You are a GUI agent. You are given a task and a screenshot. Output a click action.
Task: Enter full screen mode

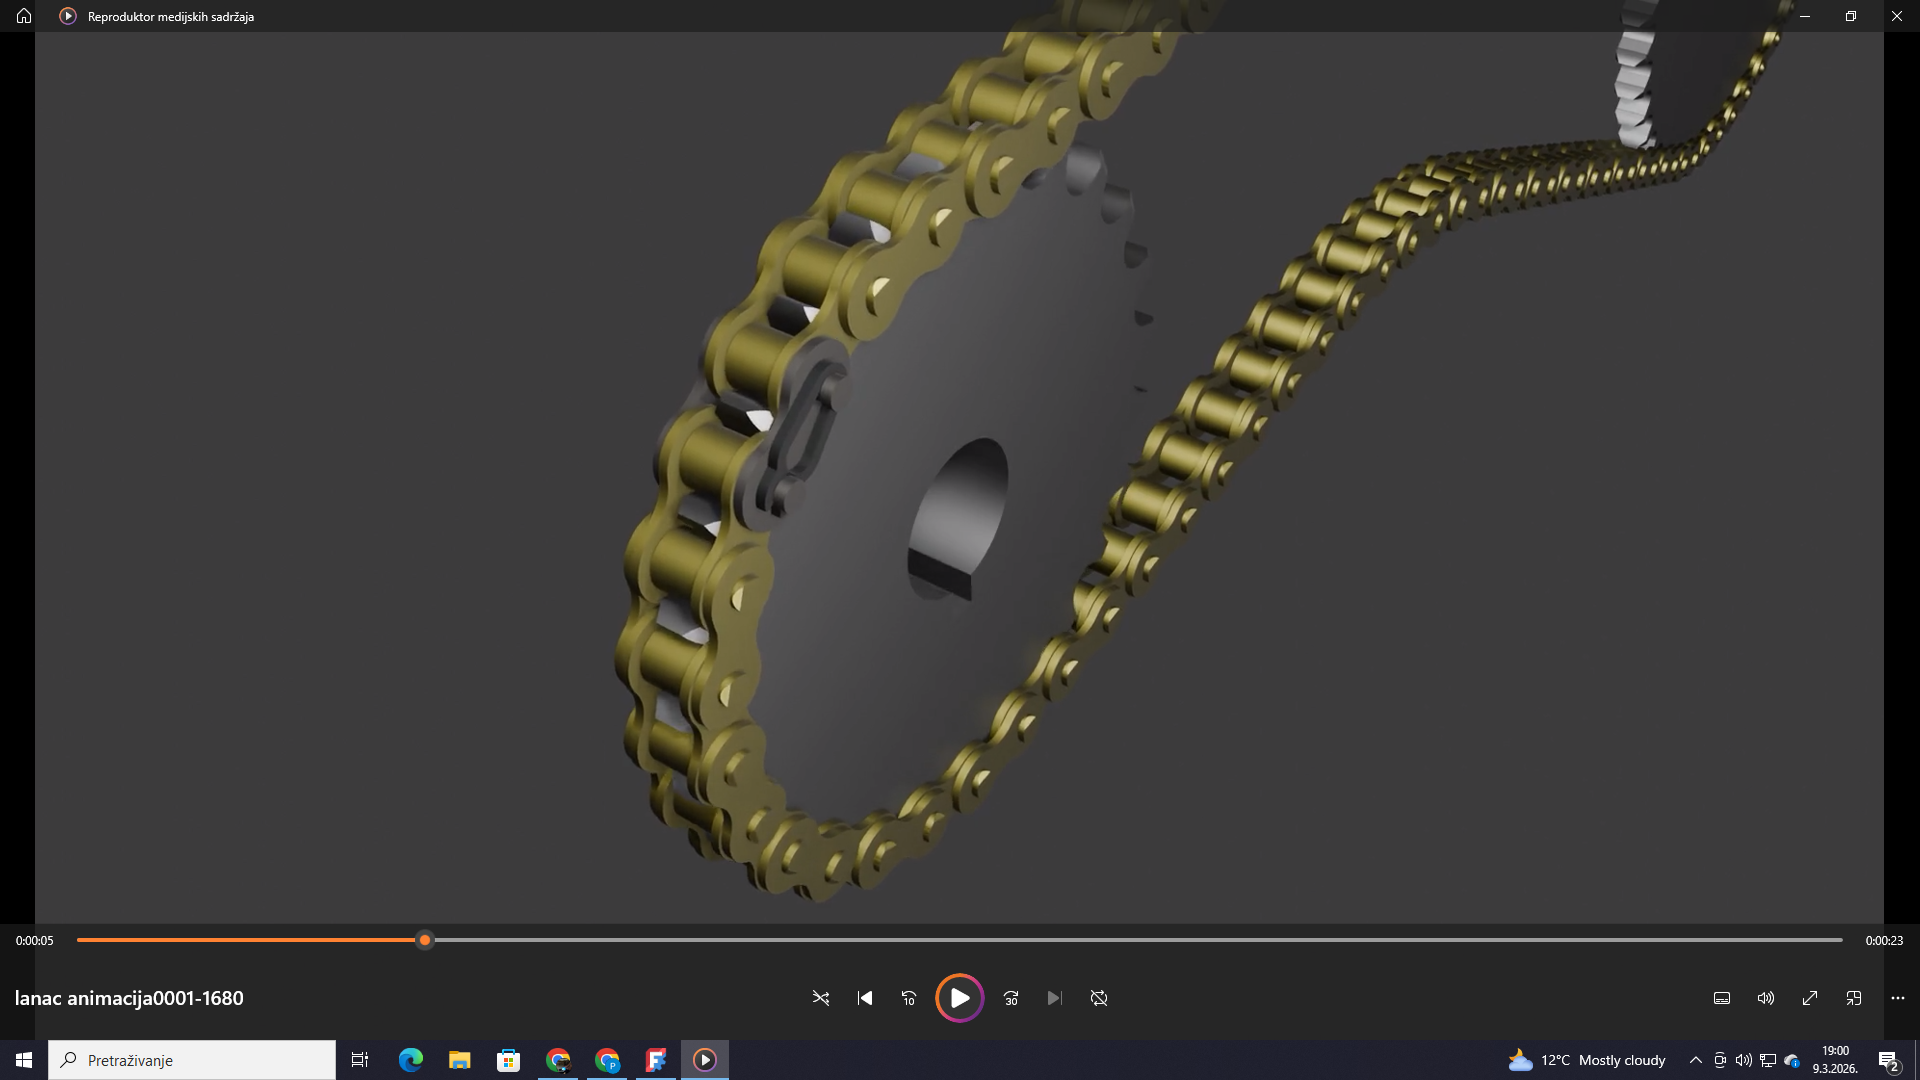(x=1810, y=998)
